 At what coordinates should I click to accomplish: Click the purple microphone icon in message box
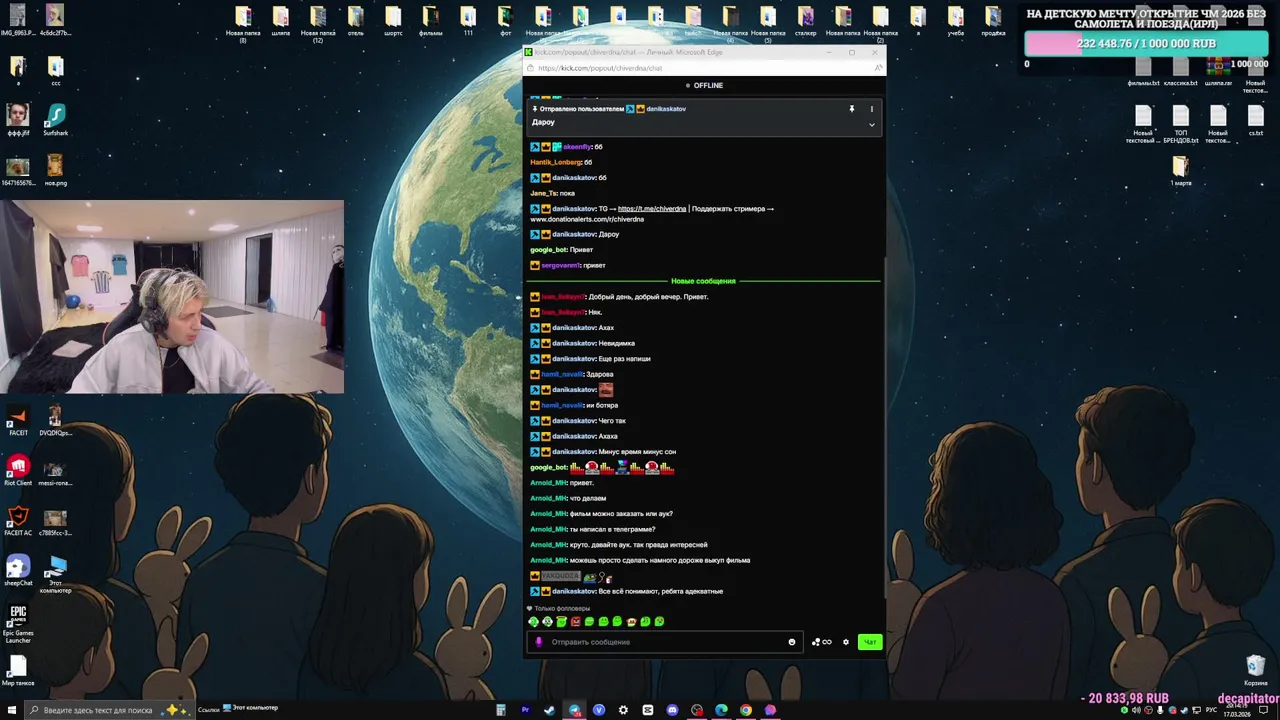[539, 642]
